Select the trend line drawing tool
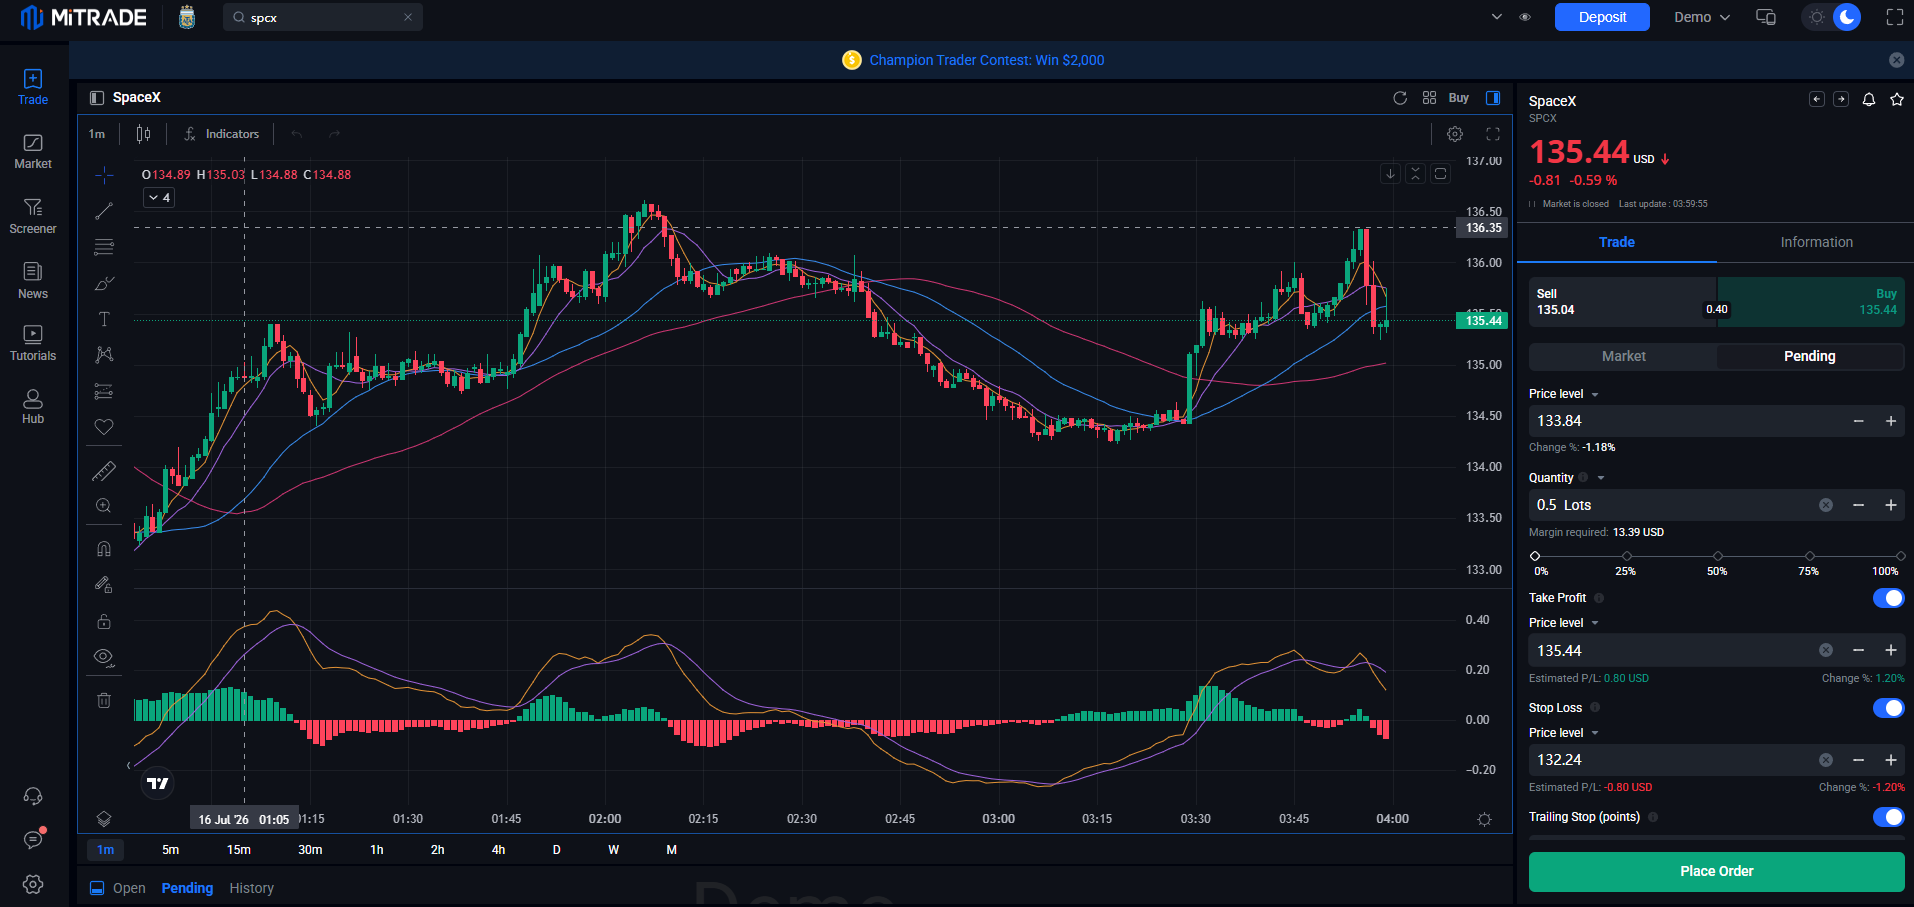Screen dimensions: 1914x907 point(104,211)
